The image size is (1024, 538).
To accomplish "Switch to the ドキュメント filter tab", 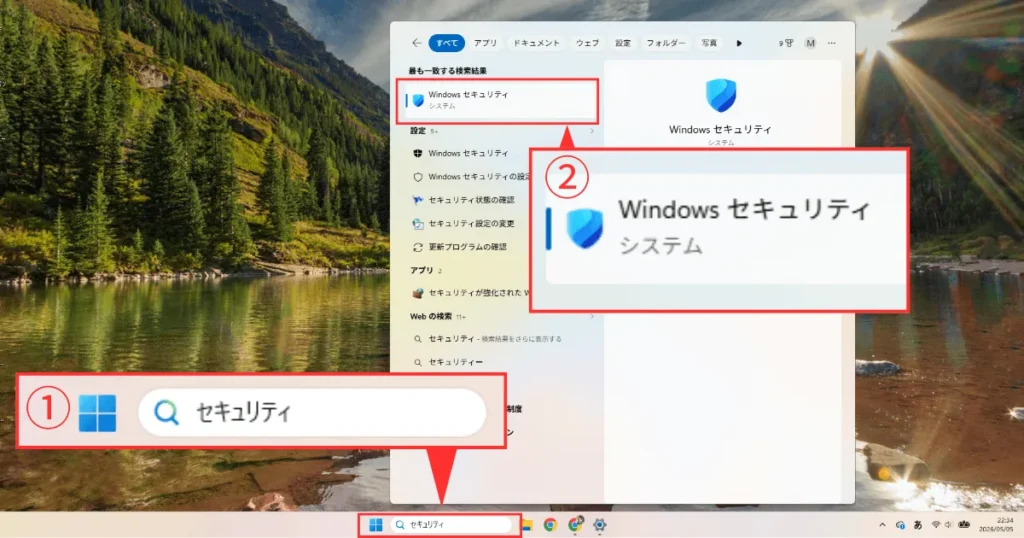I will [536, 43].
